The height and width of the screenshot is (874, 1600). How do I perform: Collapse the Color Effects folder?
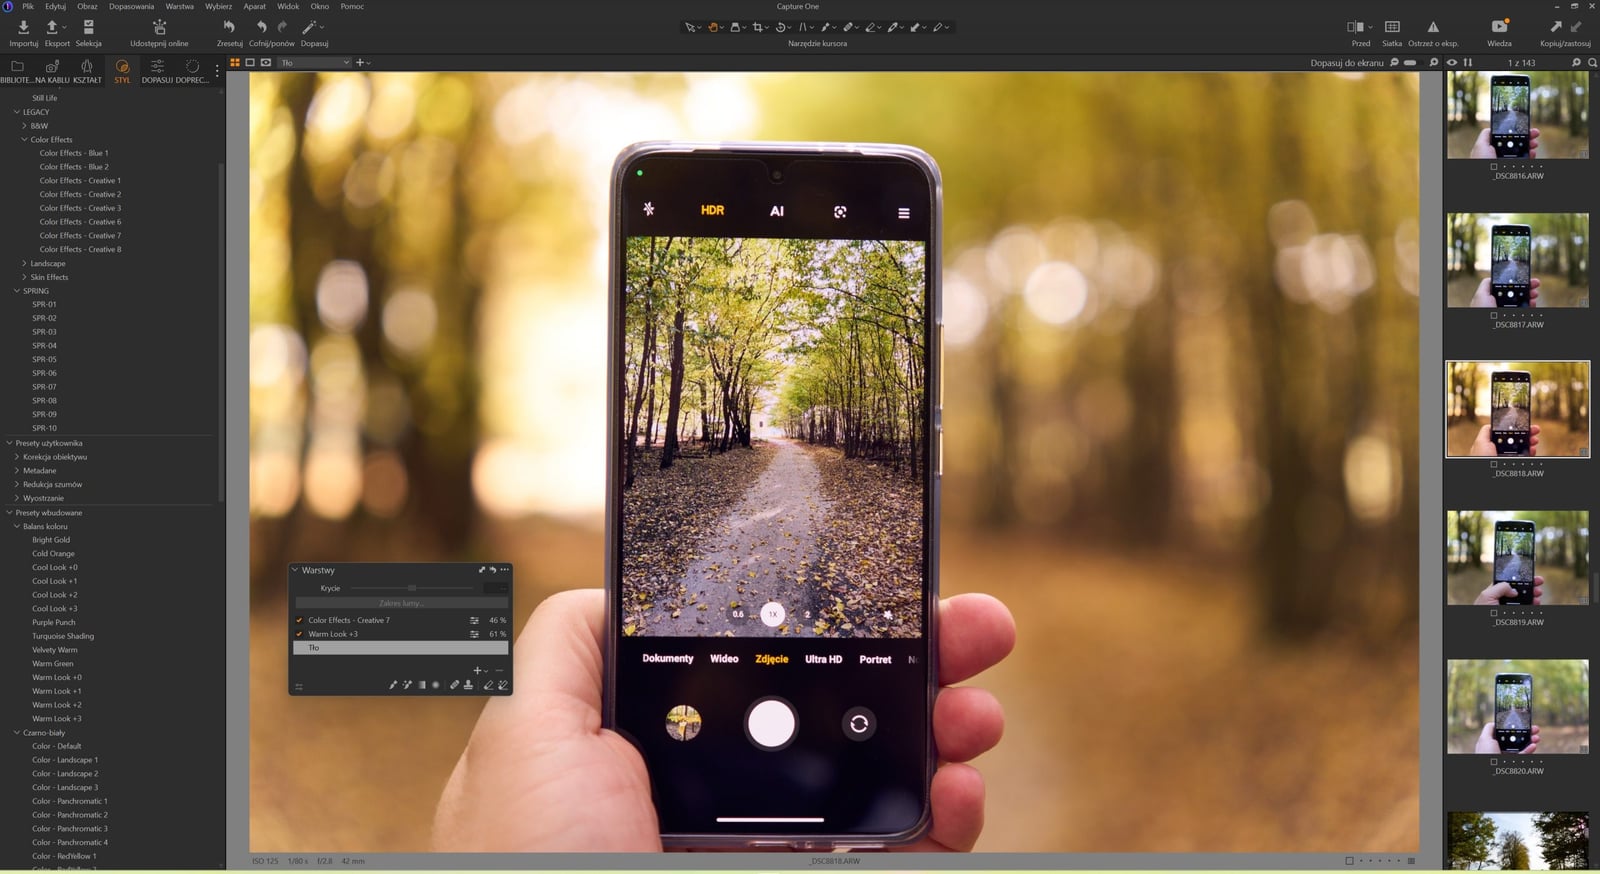click(x=24, y=140)
